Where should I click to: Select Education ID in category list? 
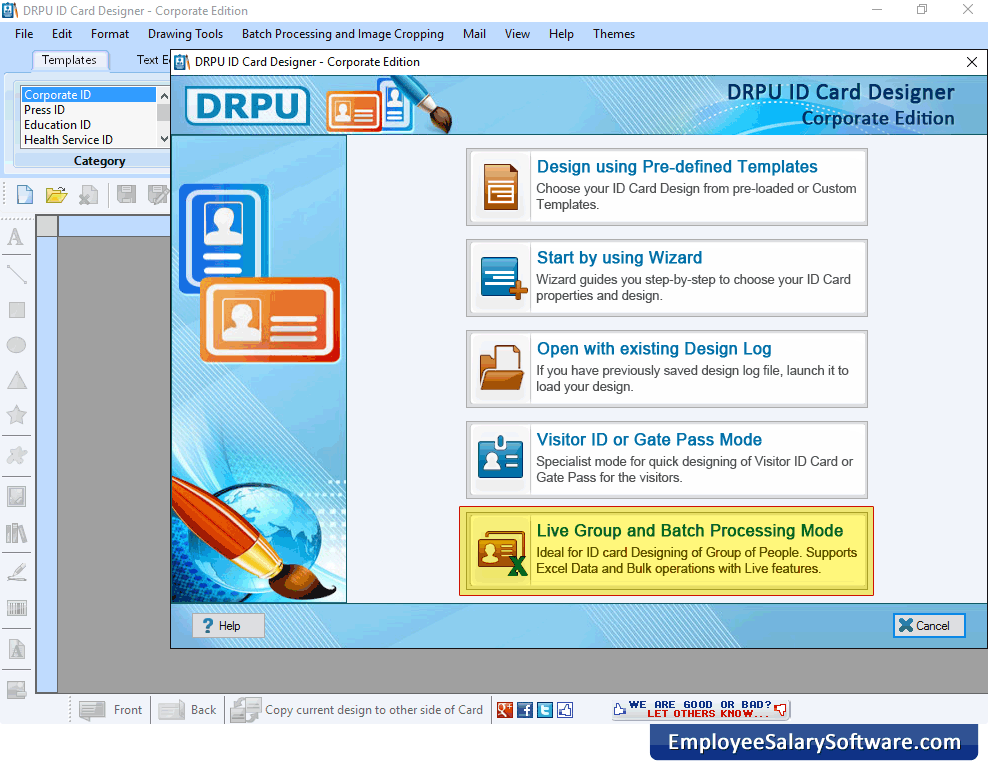88,125
